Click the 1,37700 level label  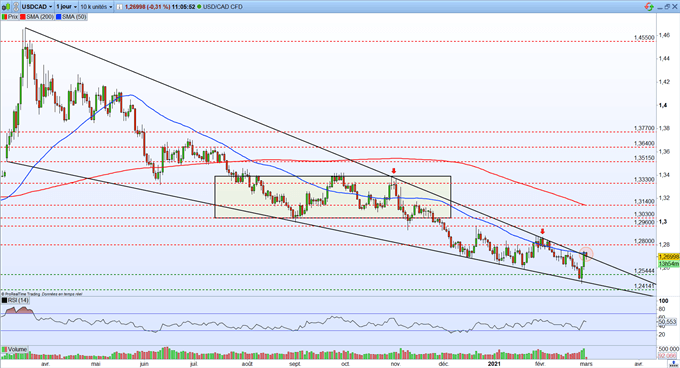pyautogui.click(x=644, y=128)
